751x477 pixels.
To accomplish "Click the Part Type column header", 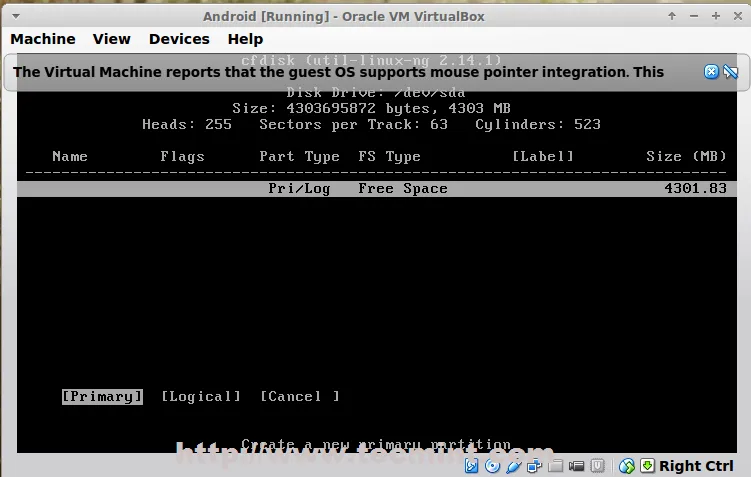I will coord(299,157).
